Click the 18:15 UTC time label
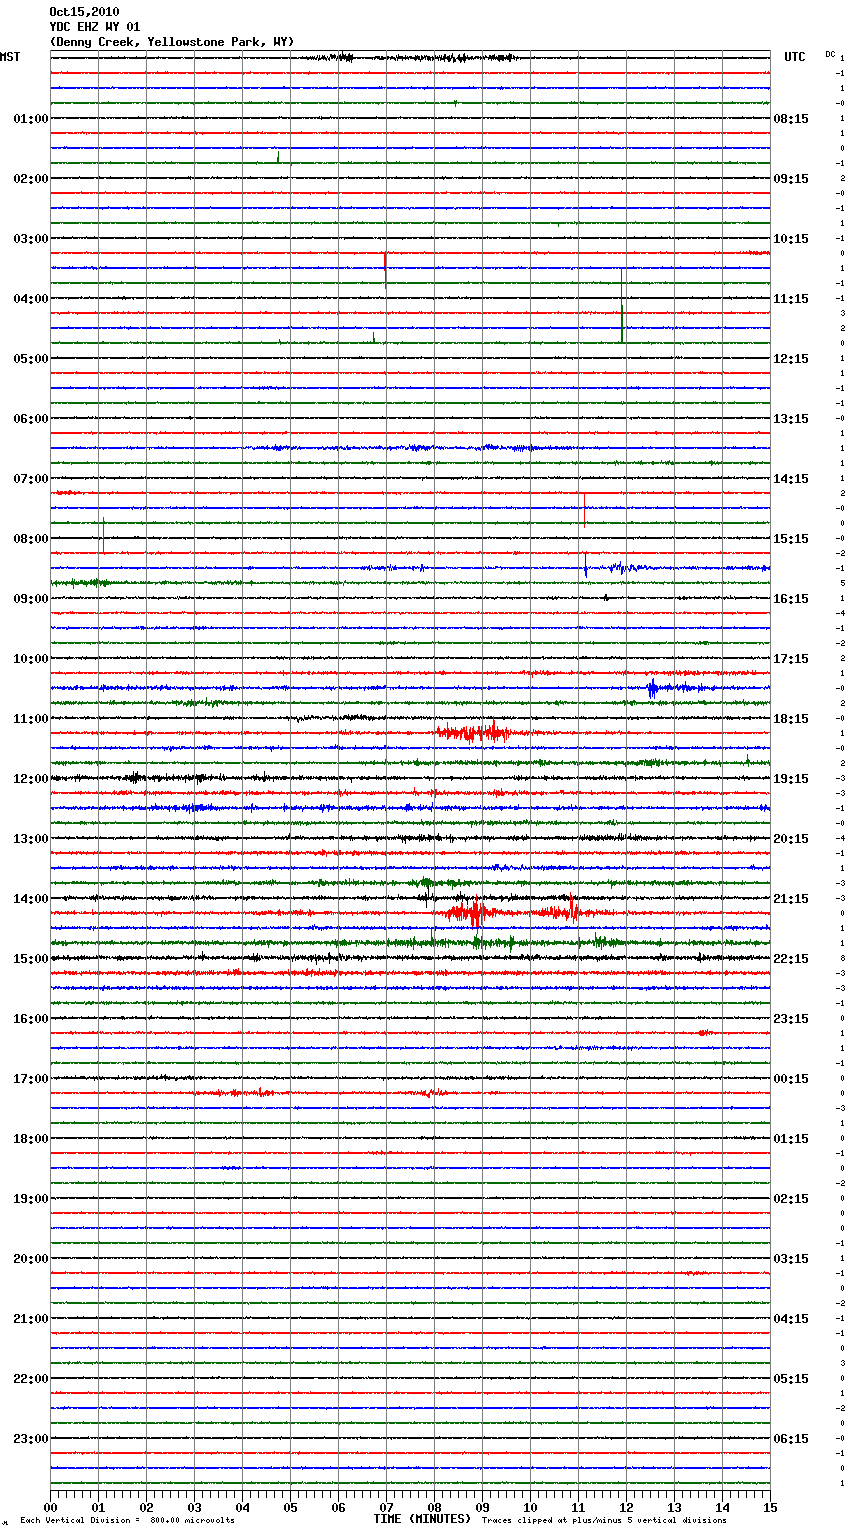This screenshot has width=850, height=1534. 791,719
